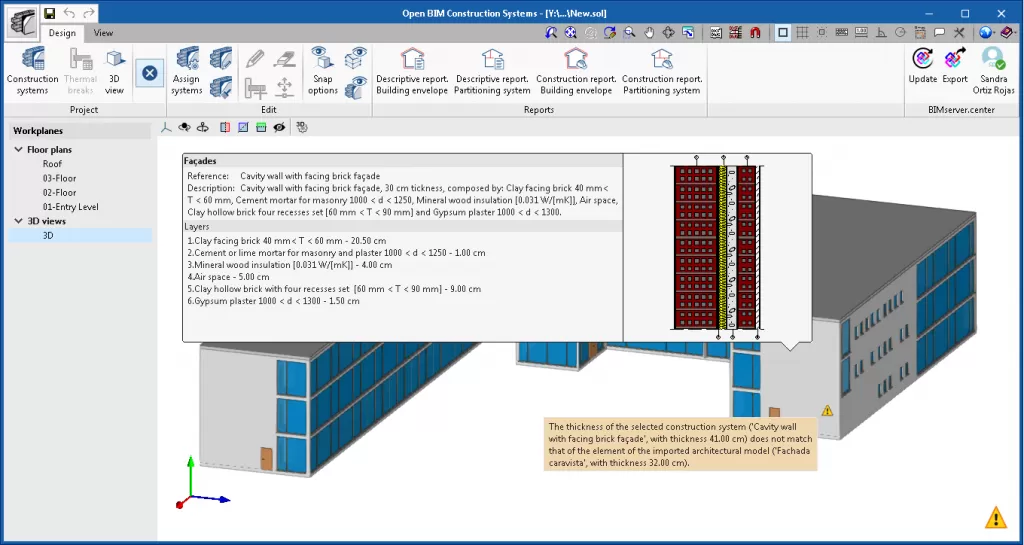1024x545 pixels.
Task: Open the globe language dropdown
Action: 987,33
